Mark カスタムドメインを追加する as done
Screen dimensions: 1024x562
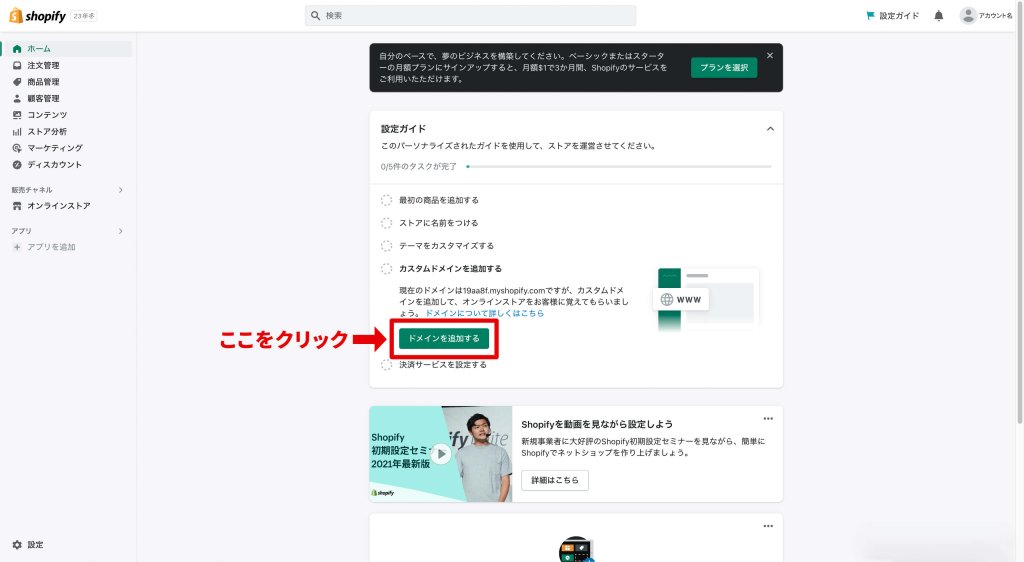tap(387, 268)
